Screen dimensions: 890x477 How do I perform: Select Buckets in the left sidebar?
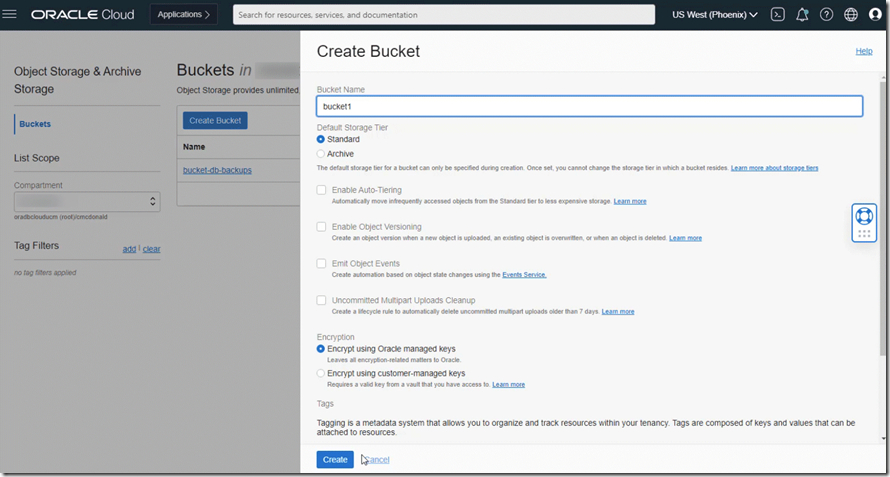click(x=35, y=124)
